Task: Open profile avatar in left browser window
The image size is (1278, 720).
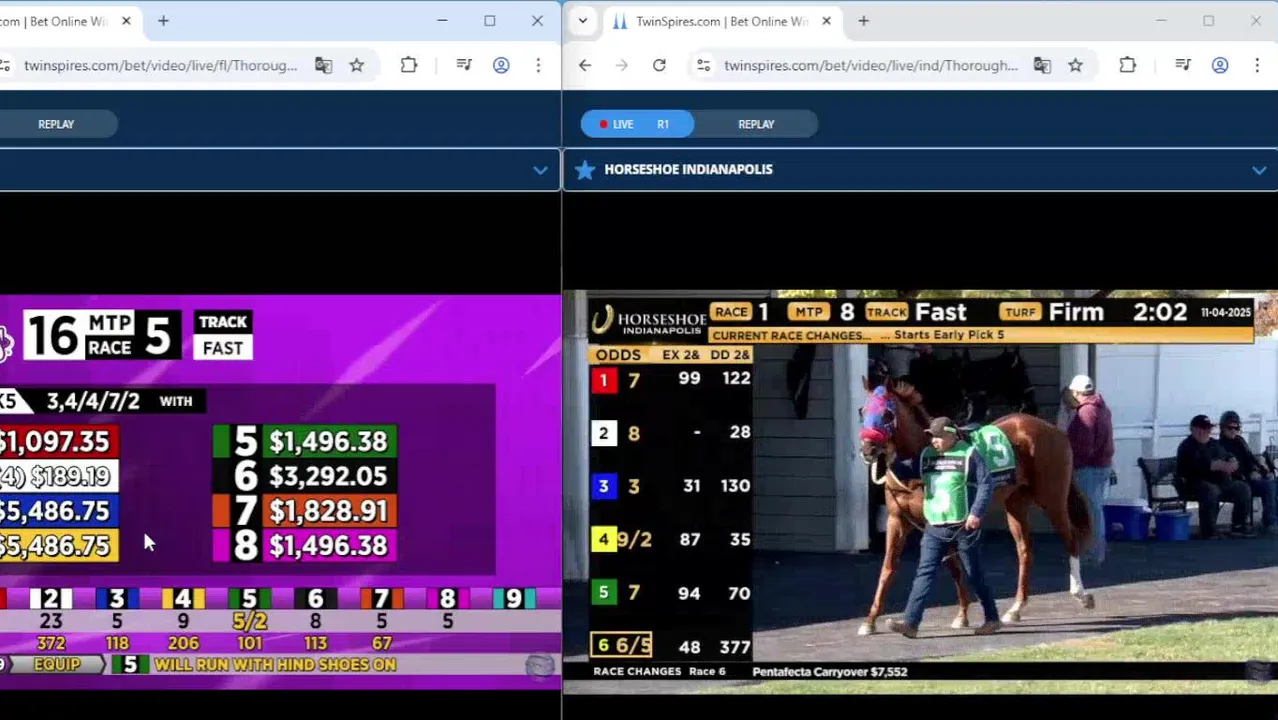Action: [x=501, y=65]
